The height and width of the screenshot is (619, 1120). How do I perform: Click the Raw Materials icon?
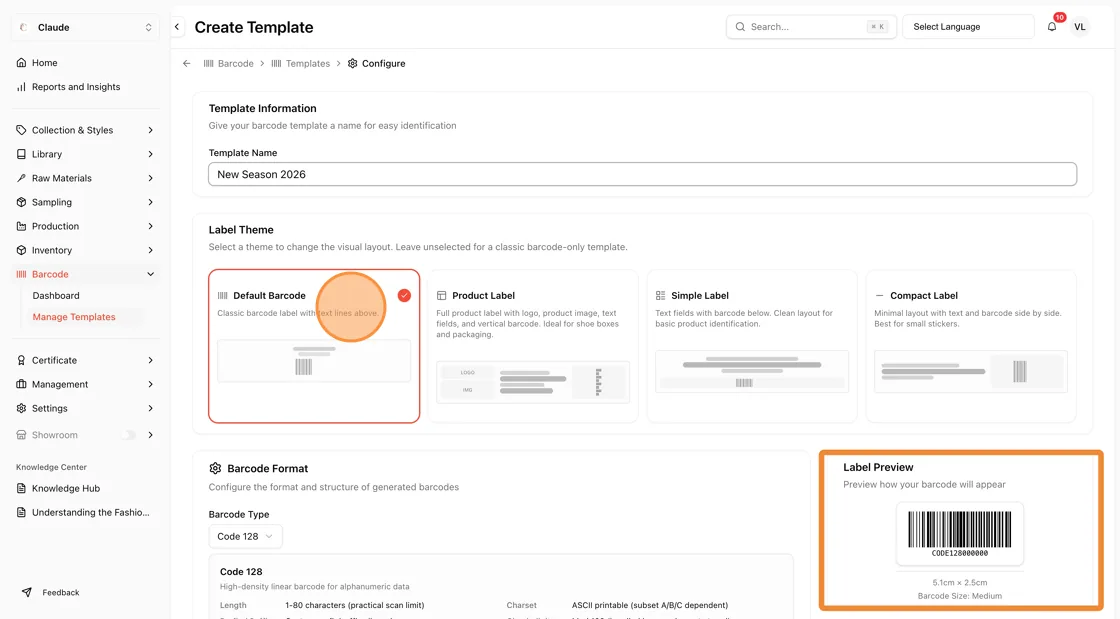pos(21,178)
